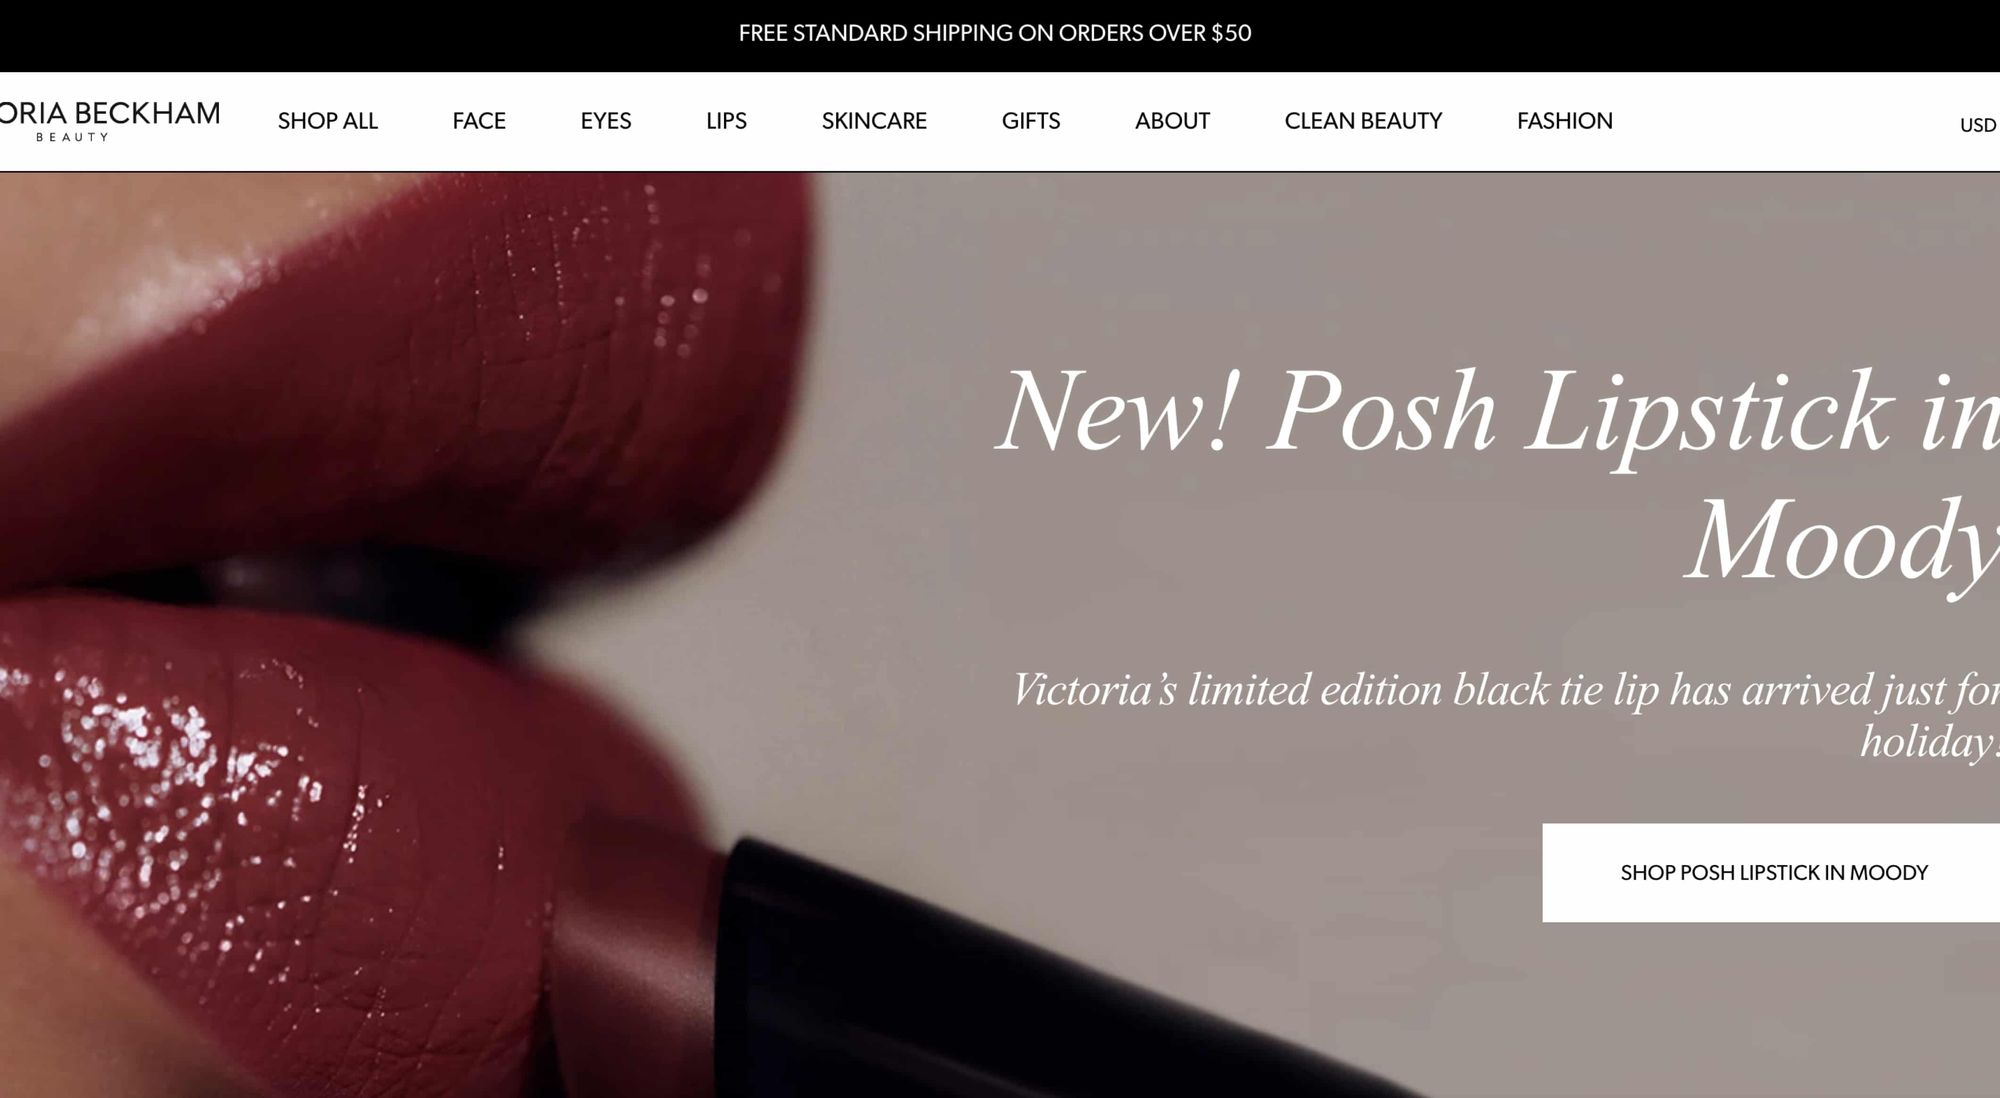The width and height of the screenshot is (2000, 1098).
Task: Open the LIPS category
Action: pyautogui.click(x=726, y=121)
